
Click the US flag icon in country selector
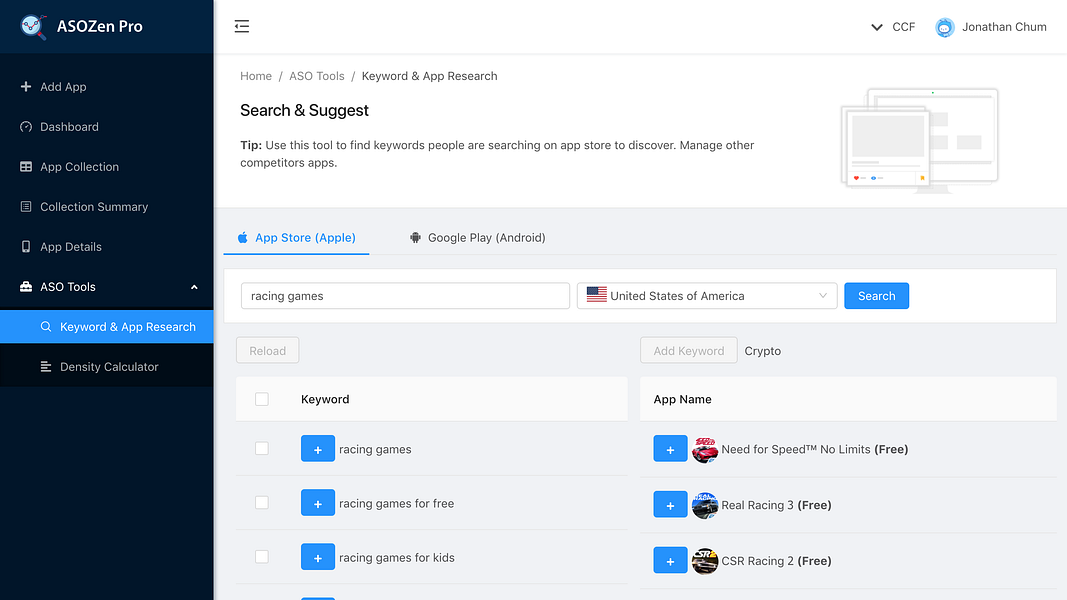tap(597, 295)
